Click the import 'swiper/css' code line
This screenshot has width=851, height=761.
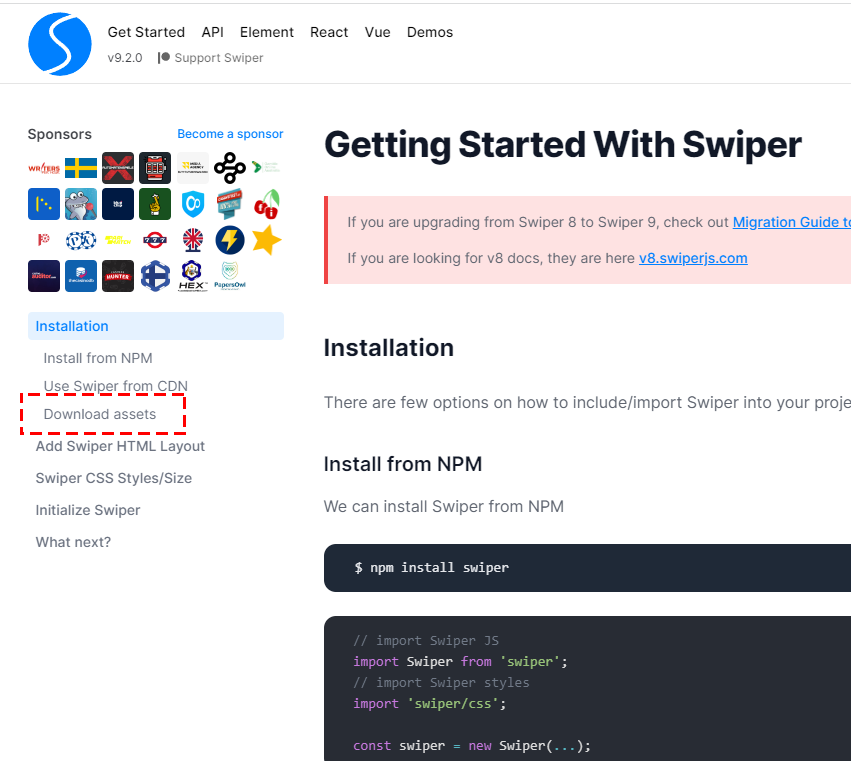[x=429, y=703]
